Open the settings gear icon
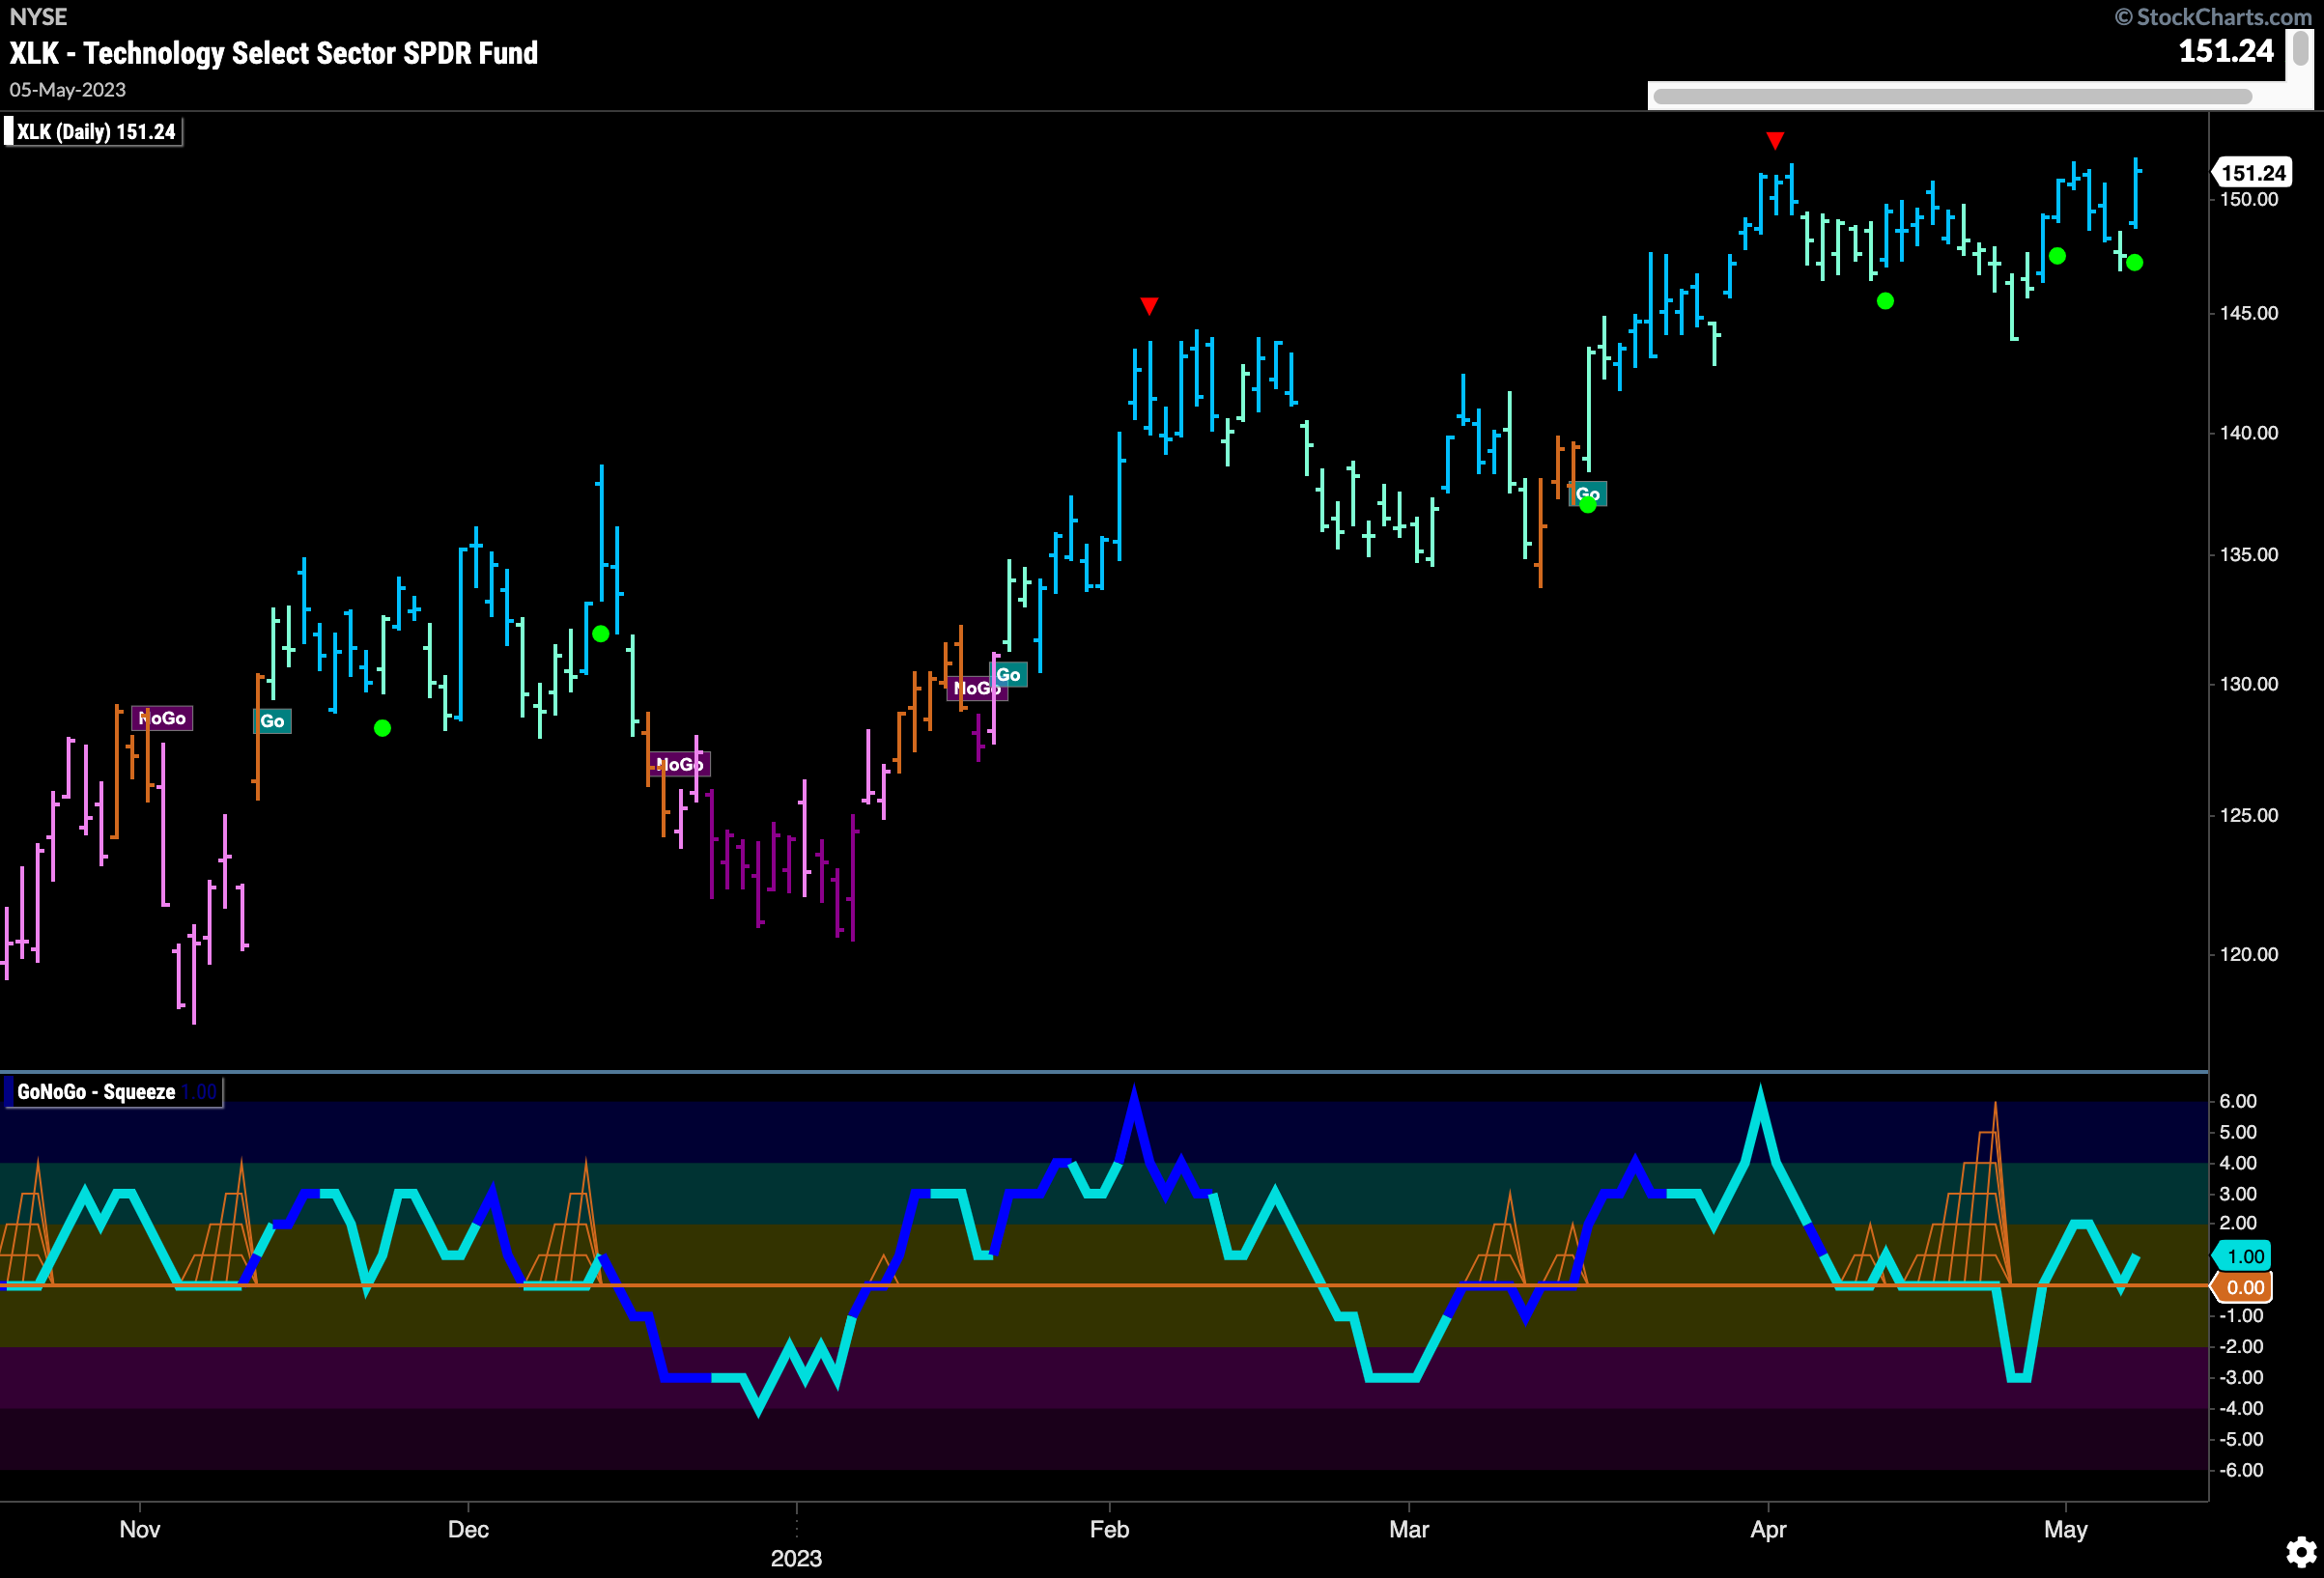The height and width of the screenshot is (1578, 2324). click(2300, 1552)
